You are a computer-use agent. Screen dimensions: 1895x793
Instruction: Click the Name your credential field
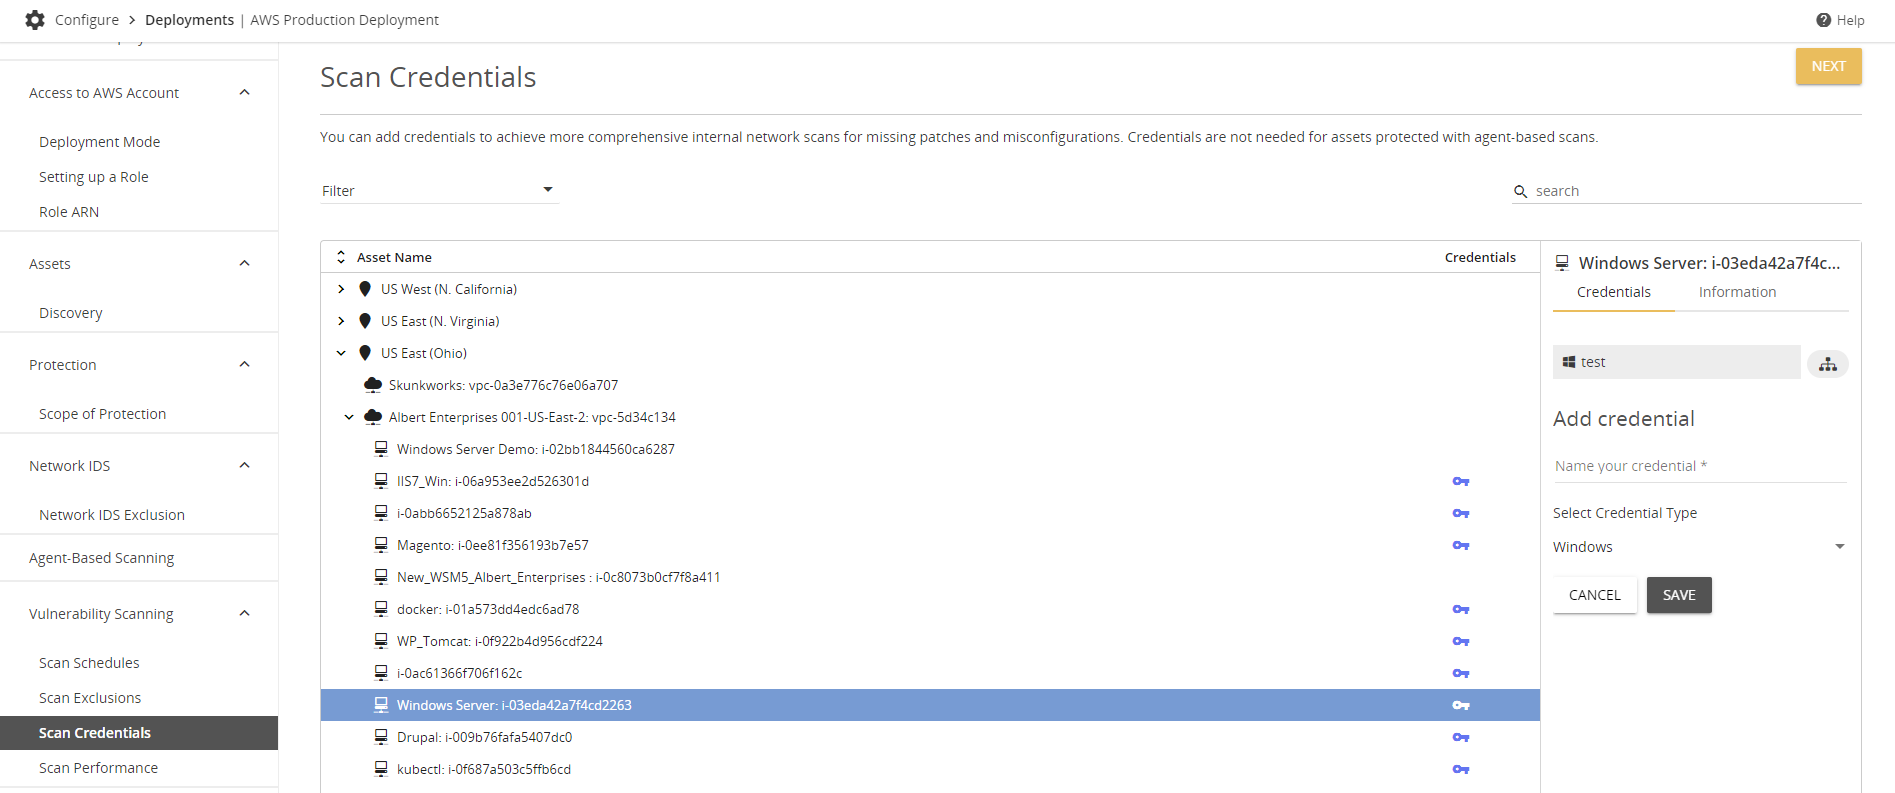pos(1699,466)
